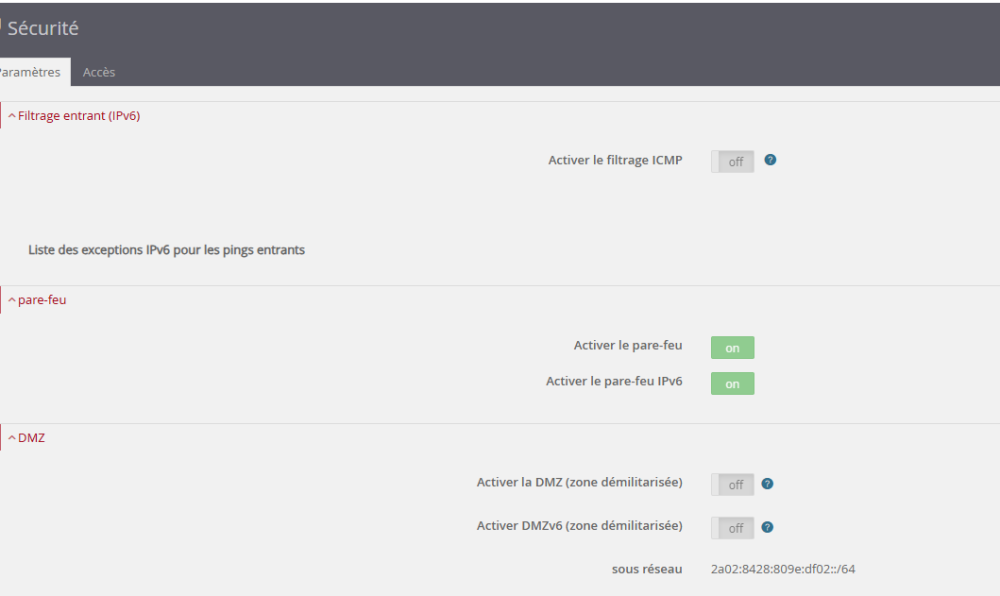Click the subnet address 2a02:8428:809e:df02::/64
The width and height of the screenshot is (1000, 596).
click(783, 570)
